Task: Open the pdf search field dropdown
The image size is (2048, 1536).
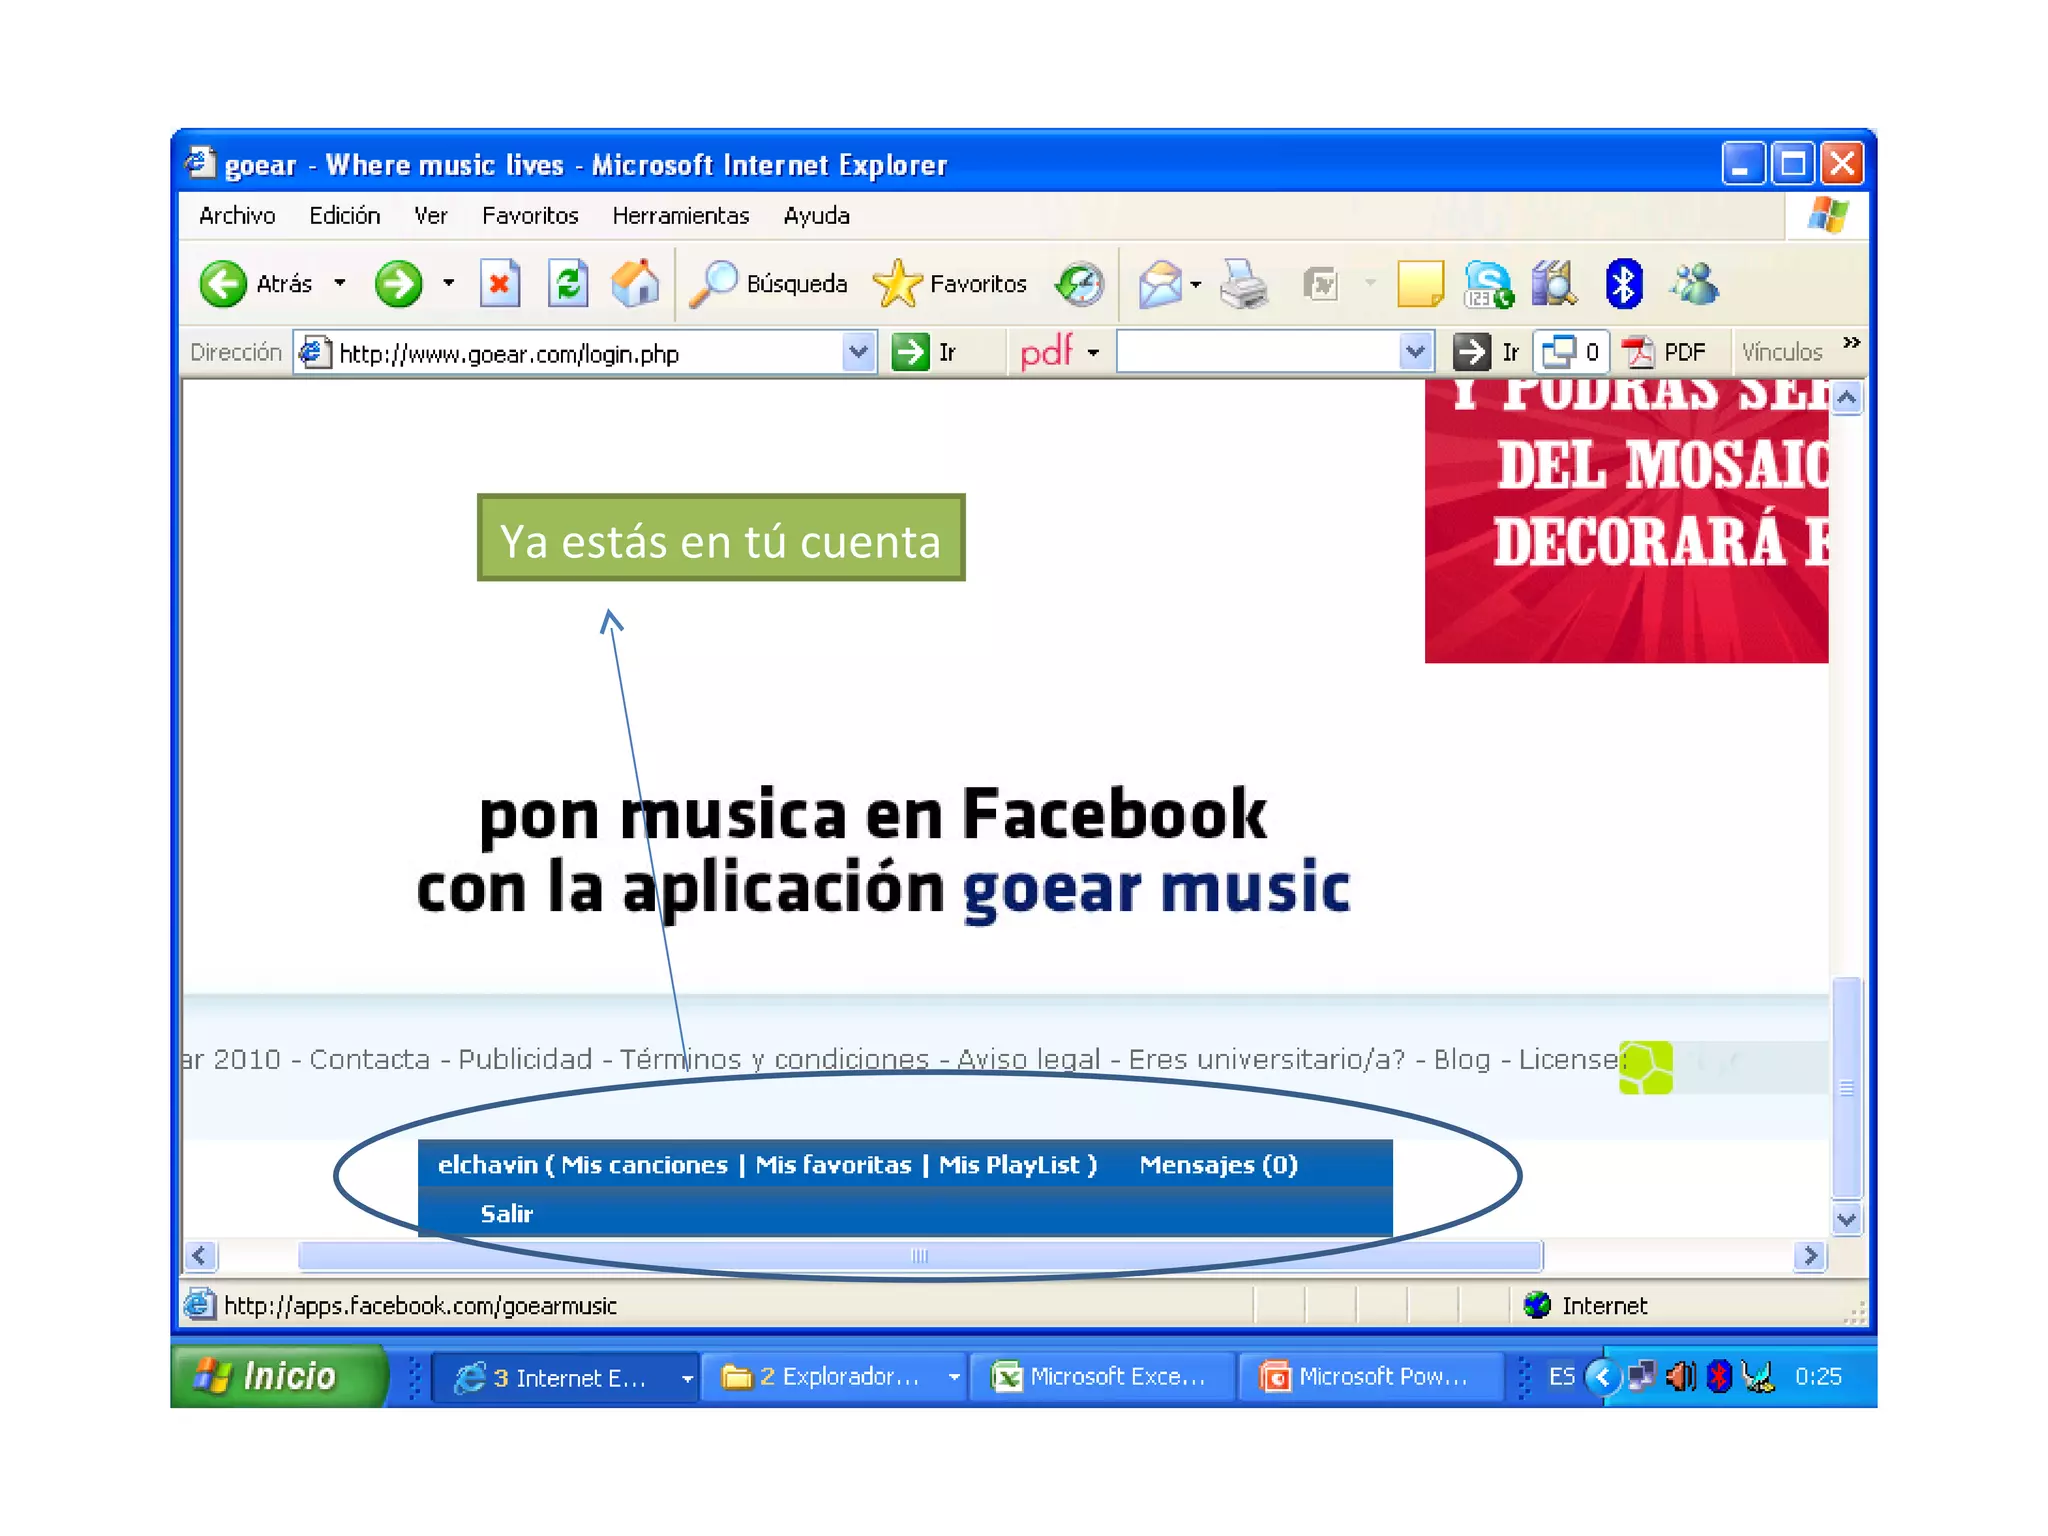Action: pos(1415,352)
